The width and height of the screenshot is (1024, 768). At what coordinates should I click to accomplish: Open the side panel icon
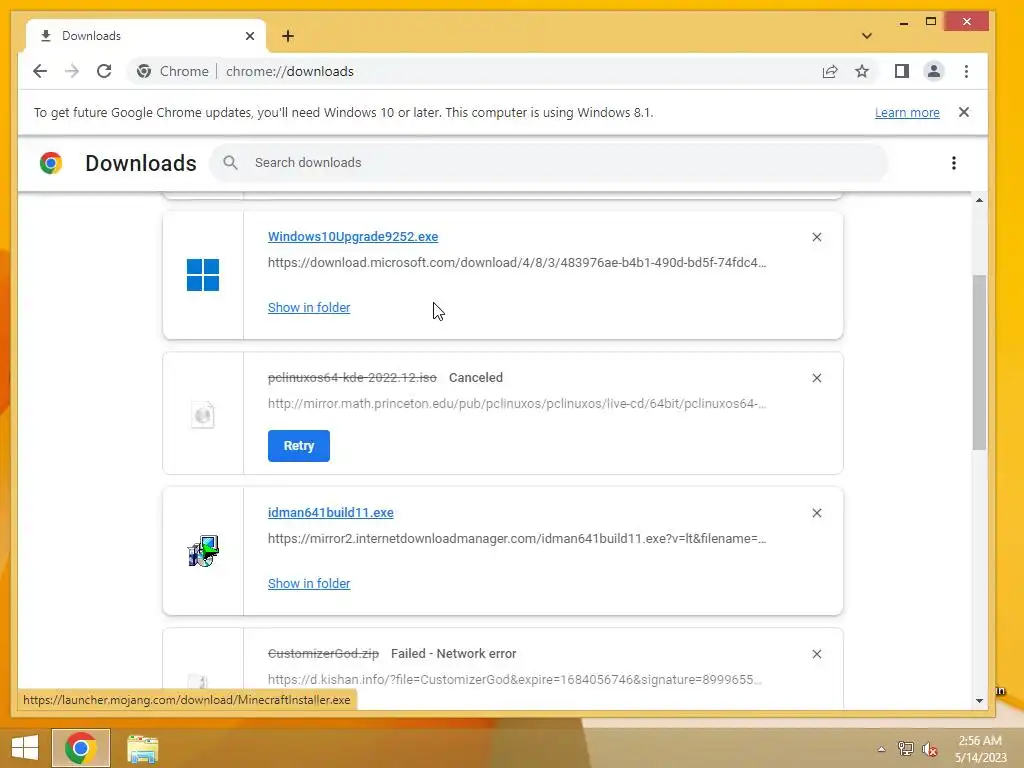coord(902,71)
